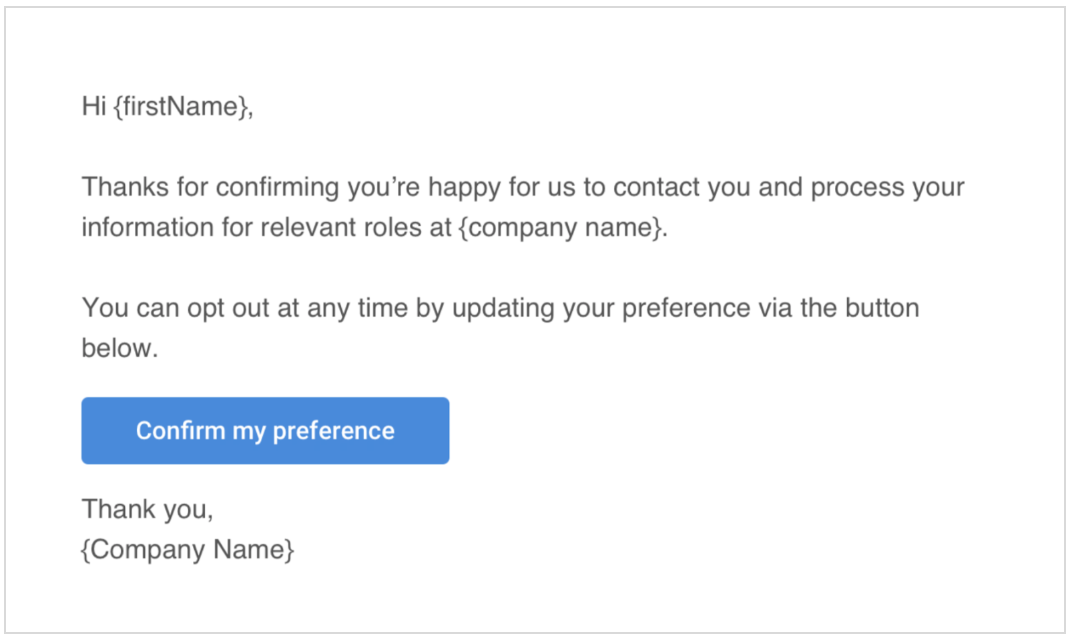Screen dimensions: 1072x640
Task: Select the {Company Name} signature placeholder
Action: pos(188,550)
